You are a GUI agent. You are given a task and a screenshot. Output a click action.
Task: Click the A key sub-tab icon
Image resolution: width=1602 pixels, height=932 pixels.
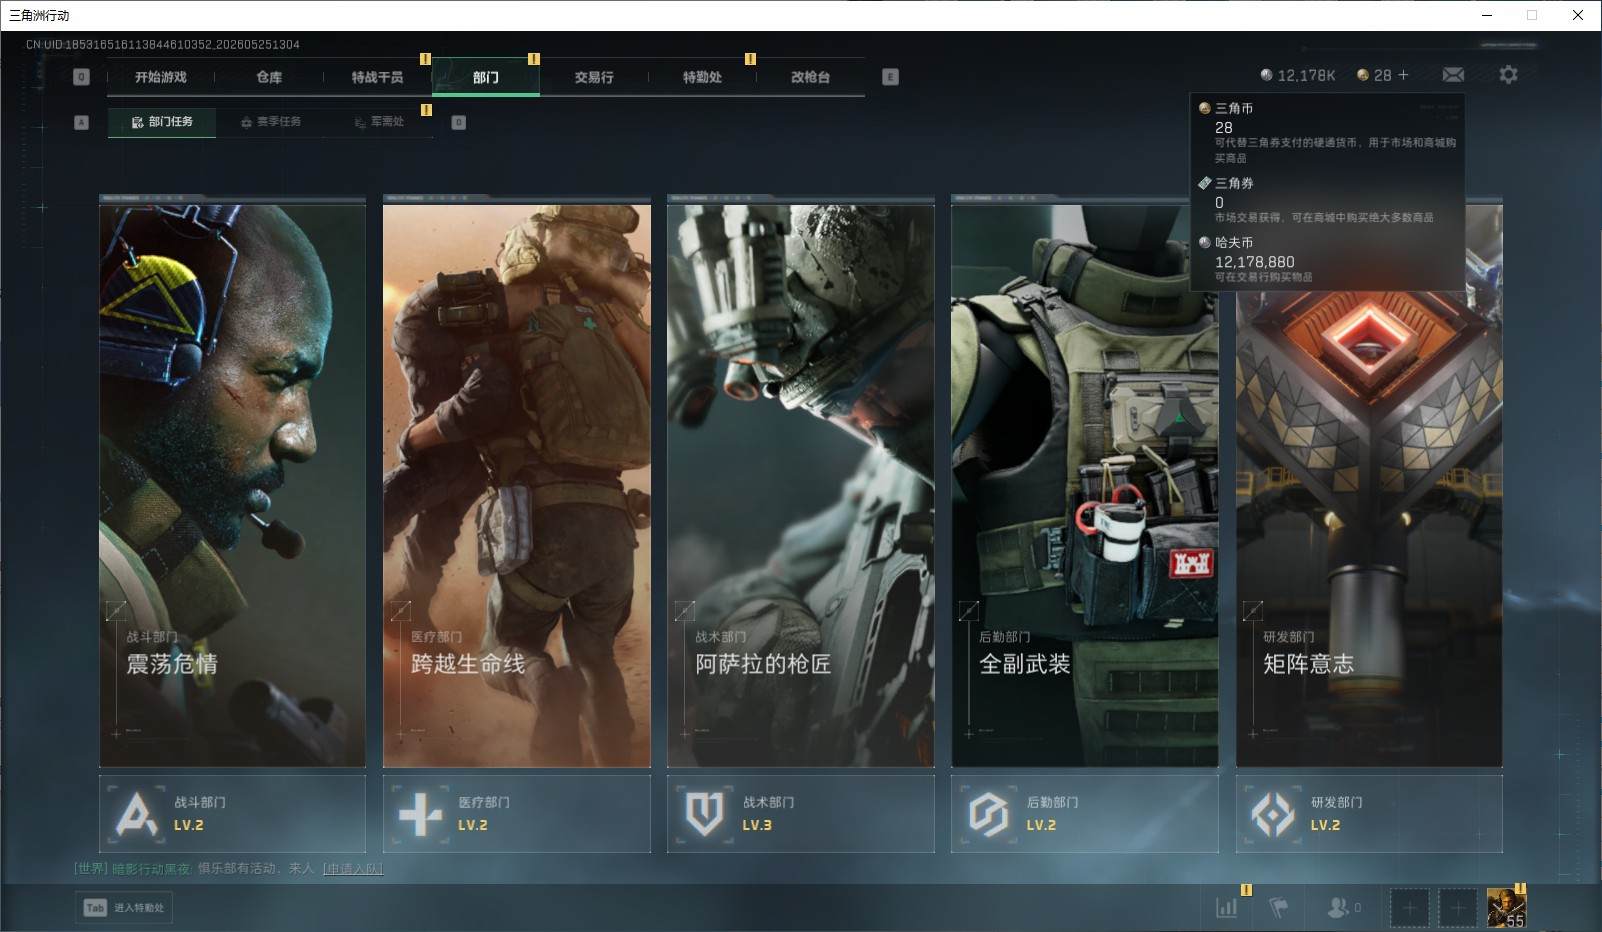click(x=82, y=122)
